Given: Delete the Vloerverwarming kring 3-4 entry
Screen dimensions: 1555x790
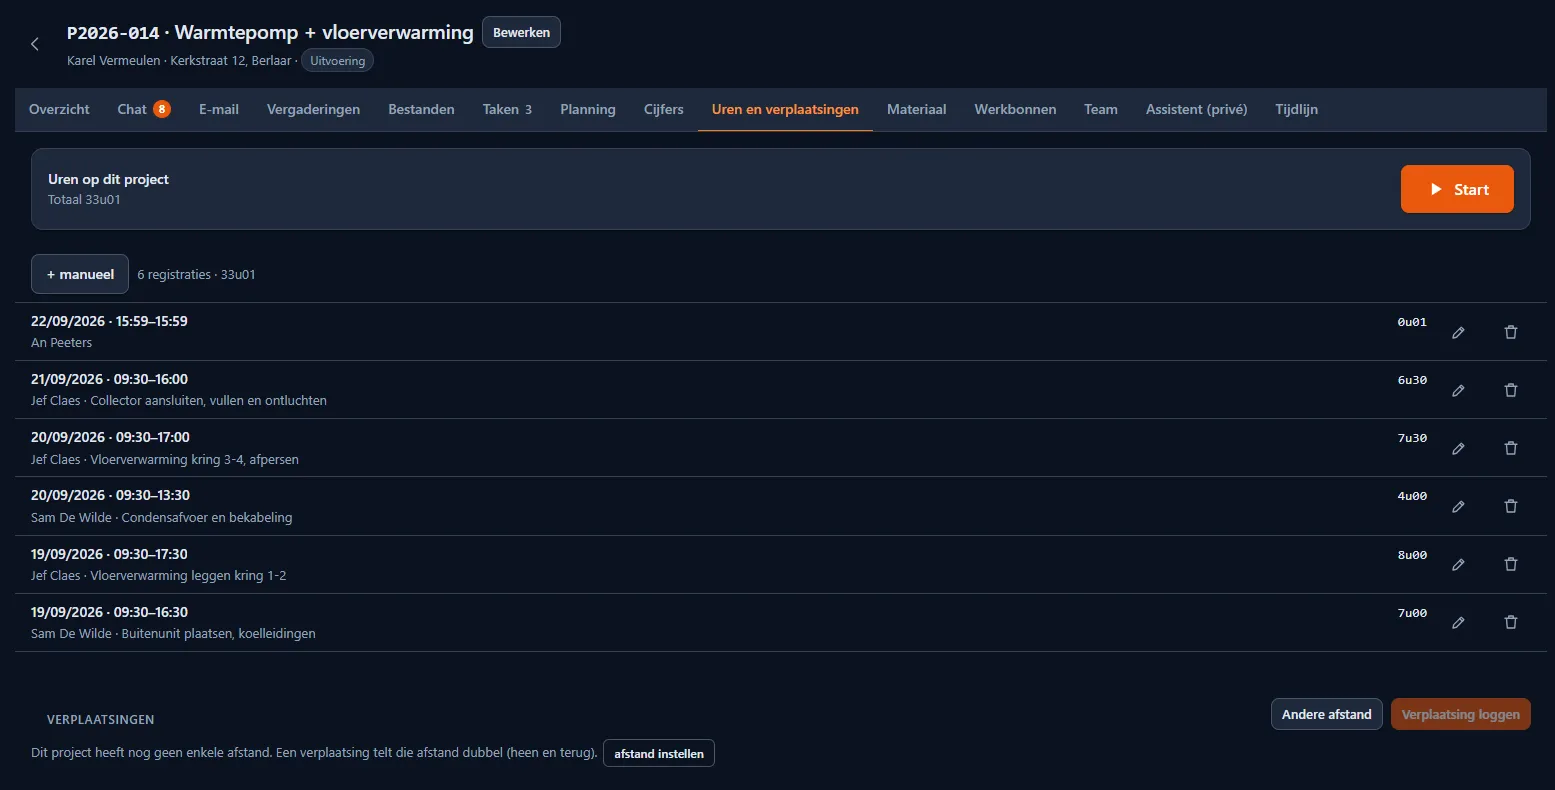Looking at the screenshot, I should [x=1511, y=448].
